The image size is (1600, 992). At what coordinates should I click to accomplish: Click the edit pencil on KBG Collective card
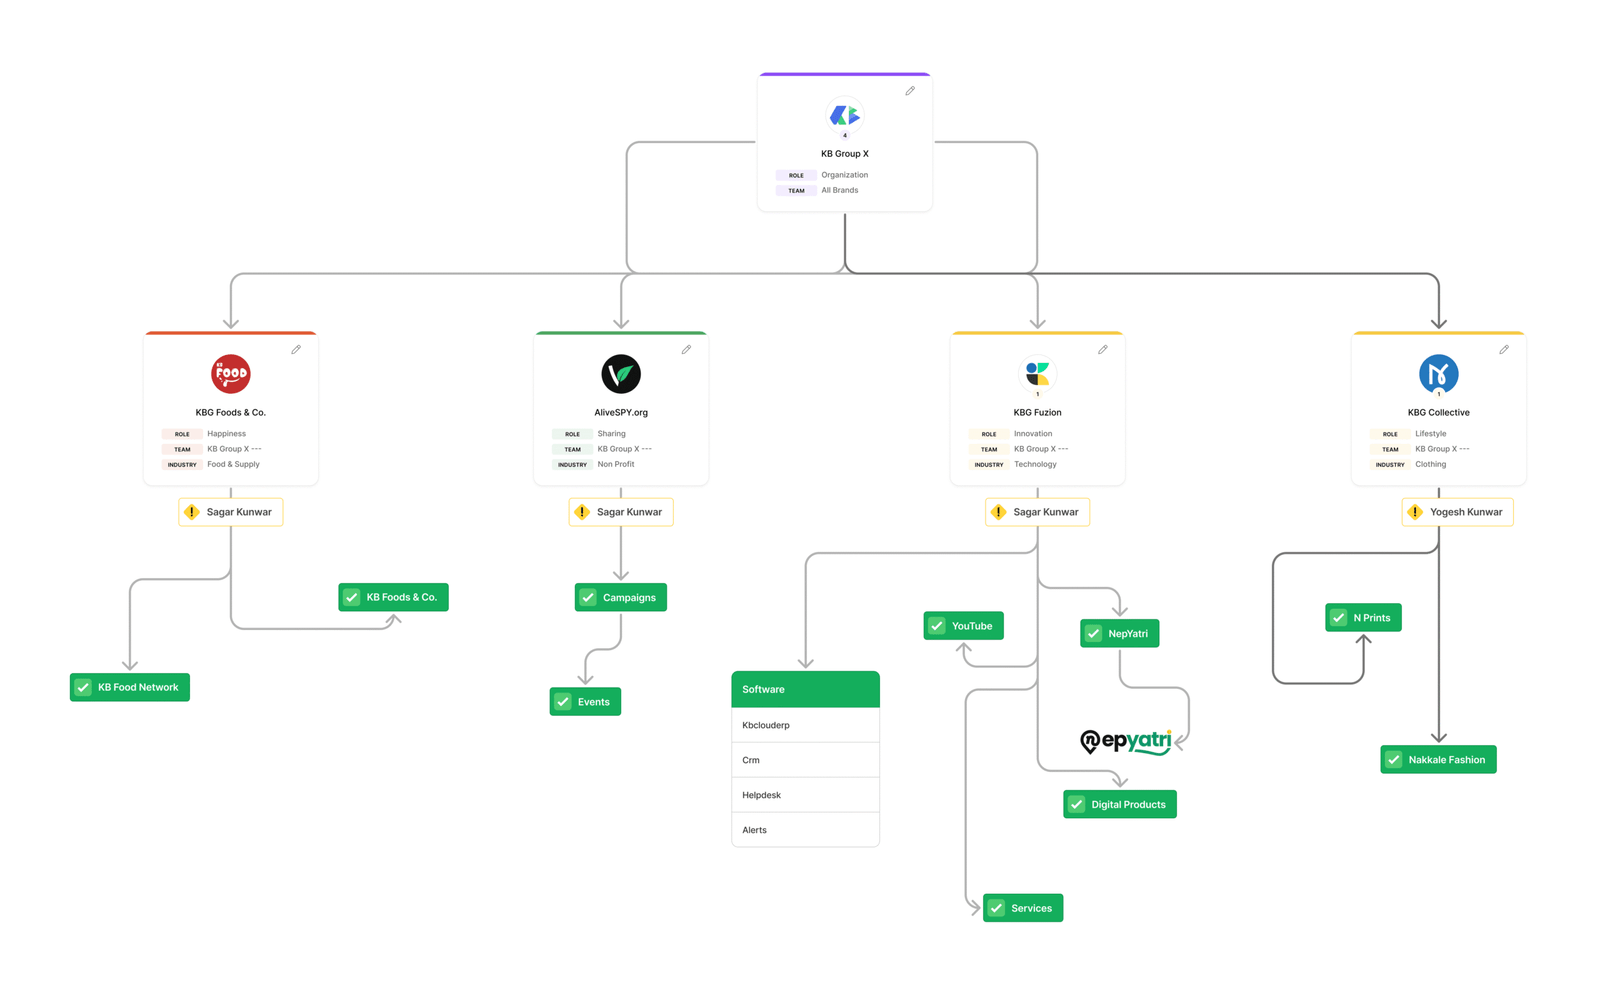pos(1504,350)
